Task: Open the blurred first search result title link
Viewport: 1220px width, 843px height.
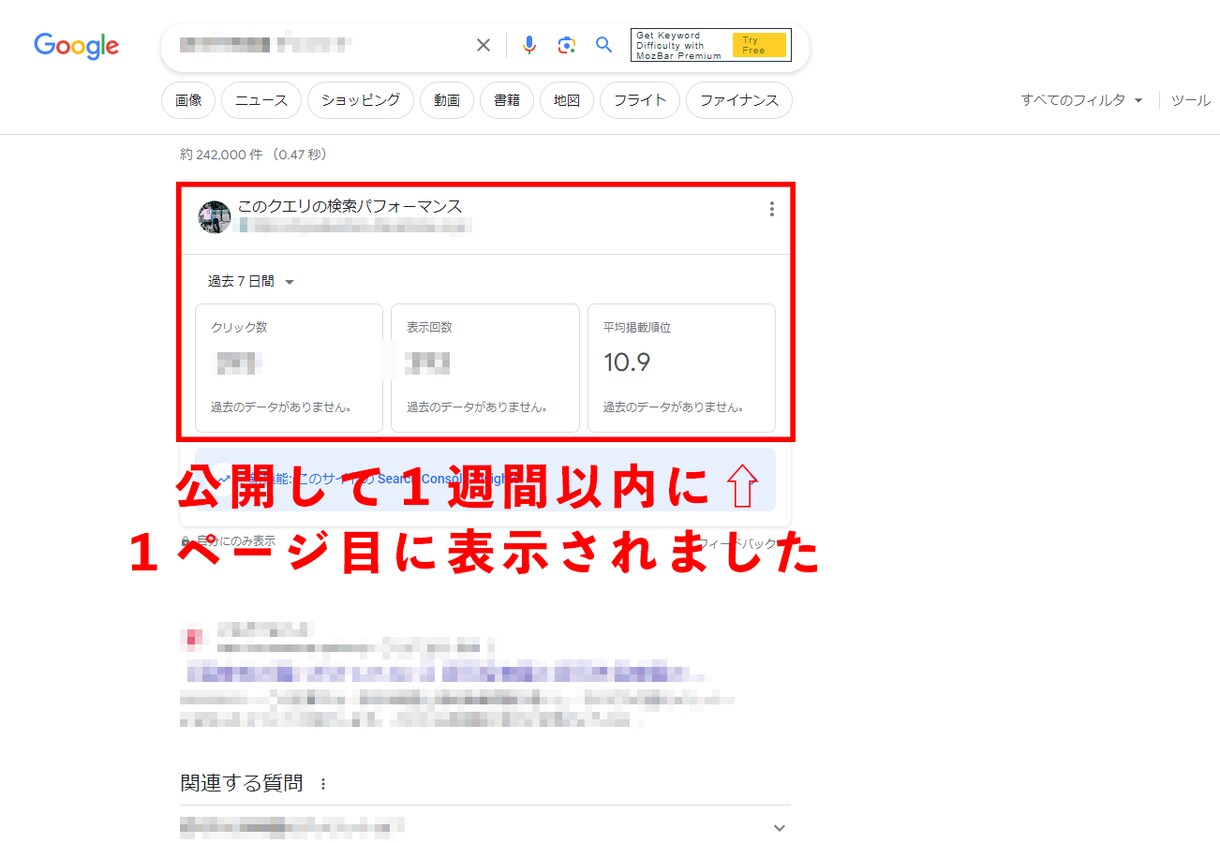Action: 445,670
